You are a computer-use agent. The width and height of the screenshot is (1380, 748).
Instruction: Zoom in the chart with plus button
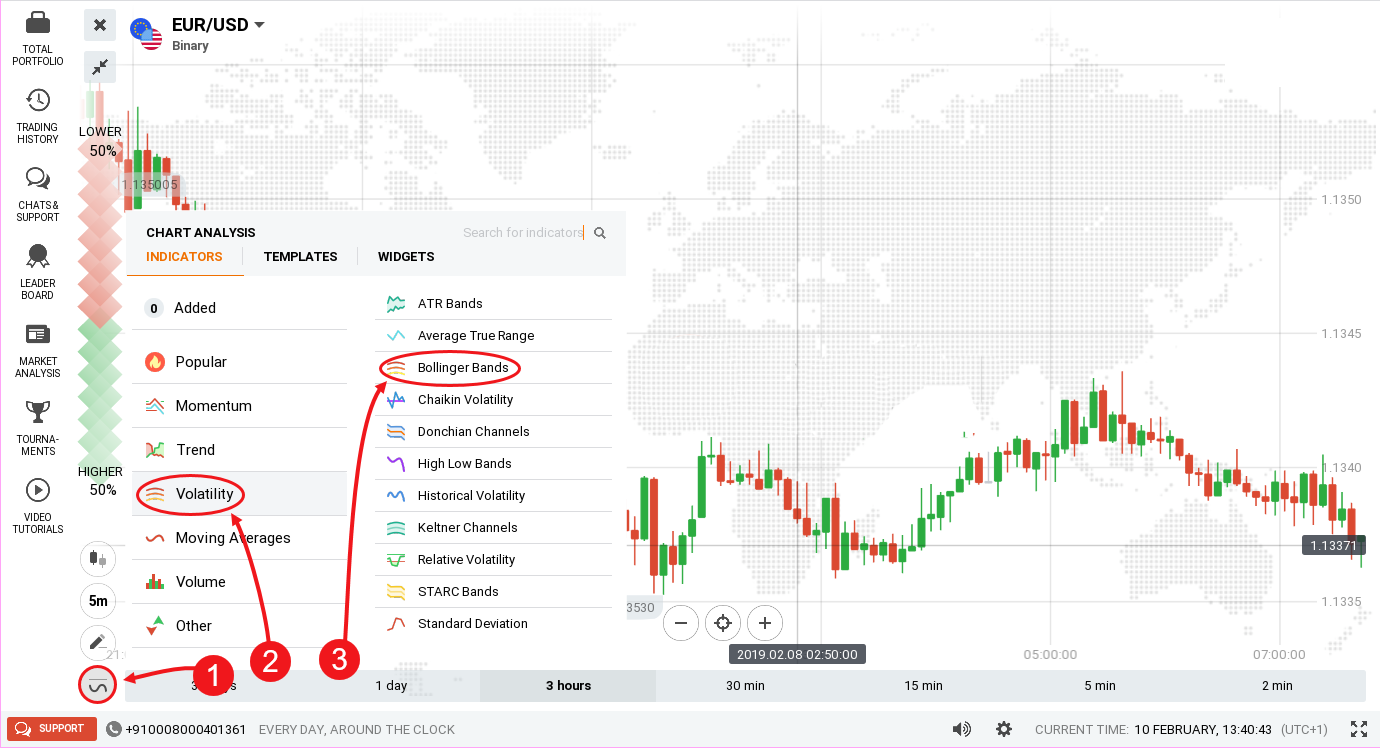point(765,623)
